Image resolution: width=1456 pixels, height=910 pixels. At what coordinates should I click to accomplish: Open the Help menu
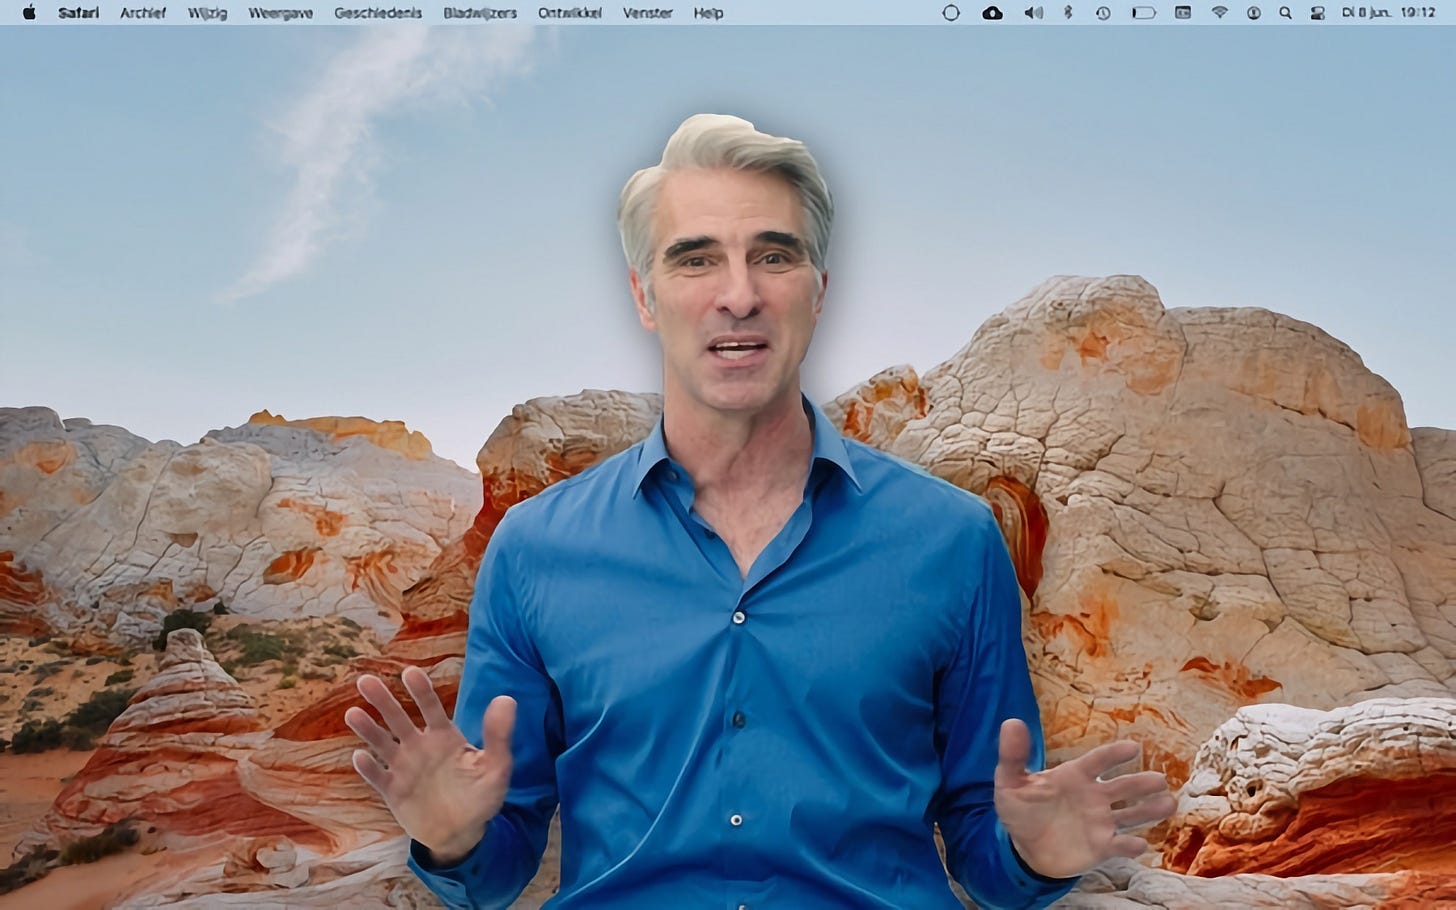click(708, 13)
